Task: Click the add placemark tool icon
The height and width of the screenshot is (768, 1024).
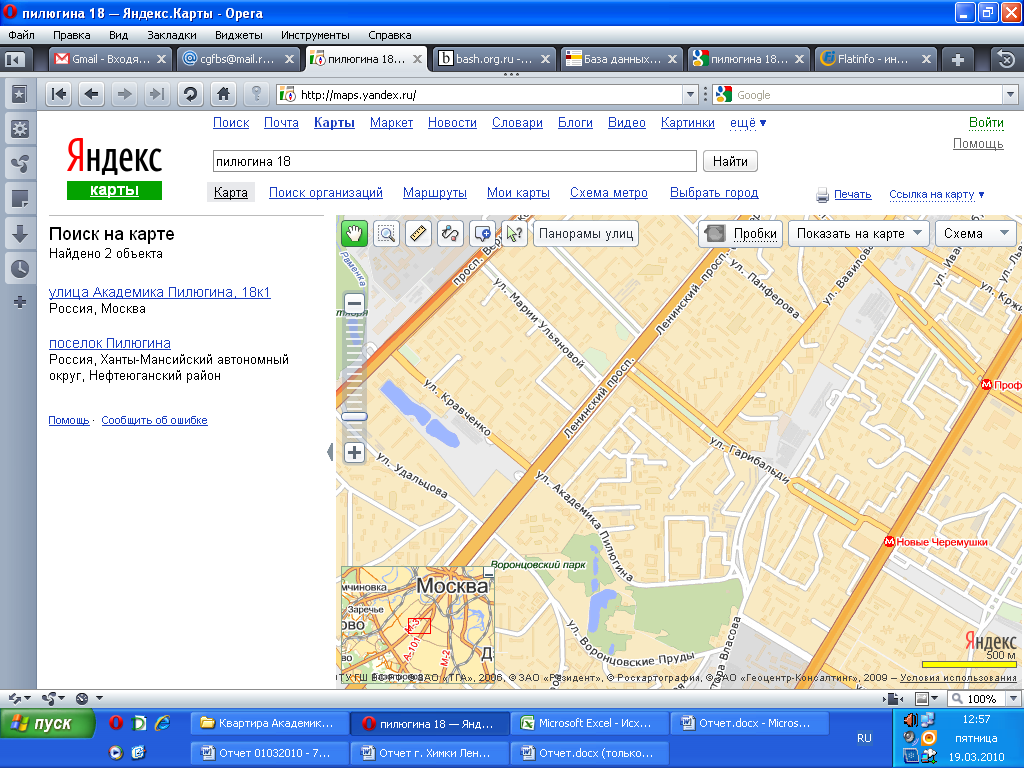Action: coord(482,234)
